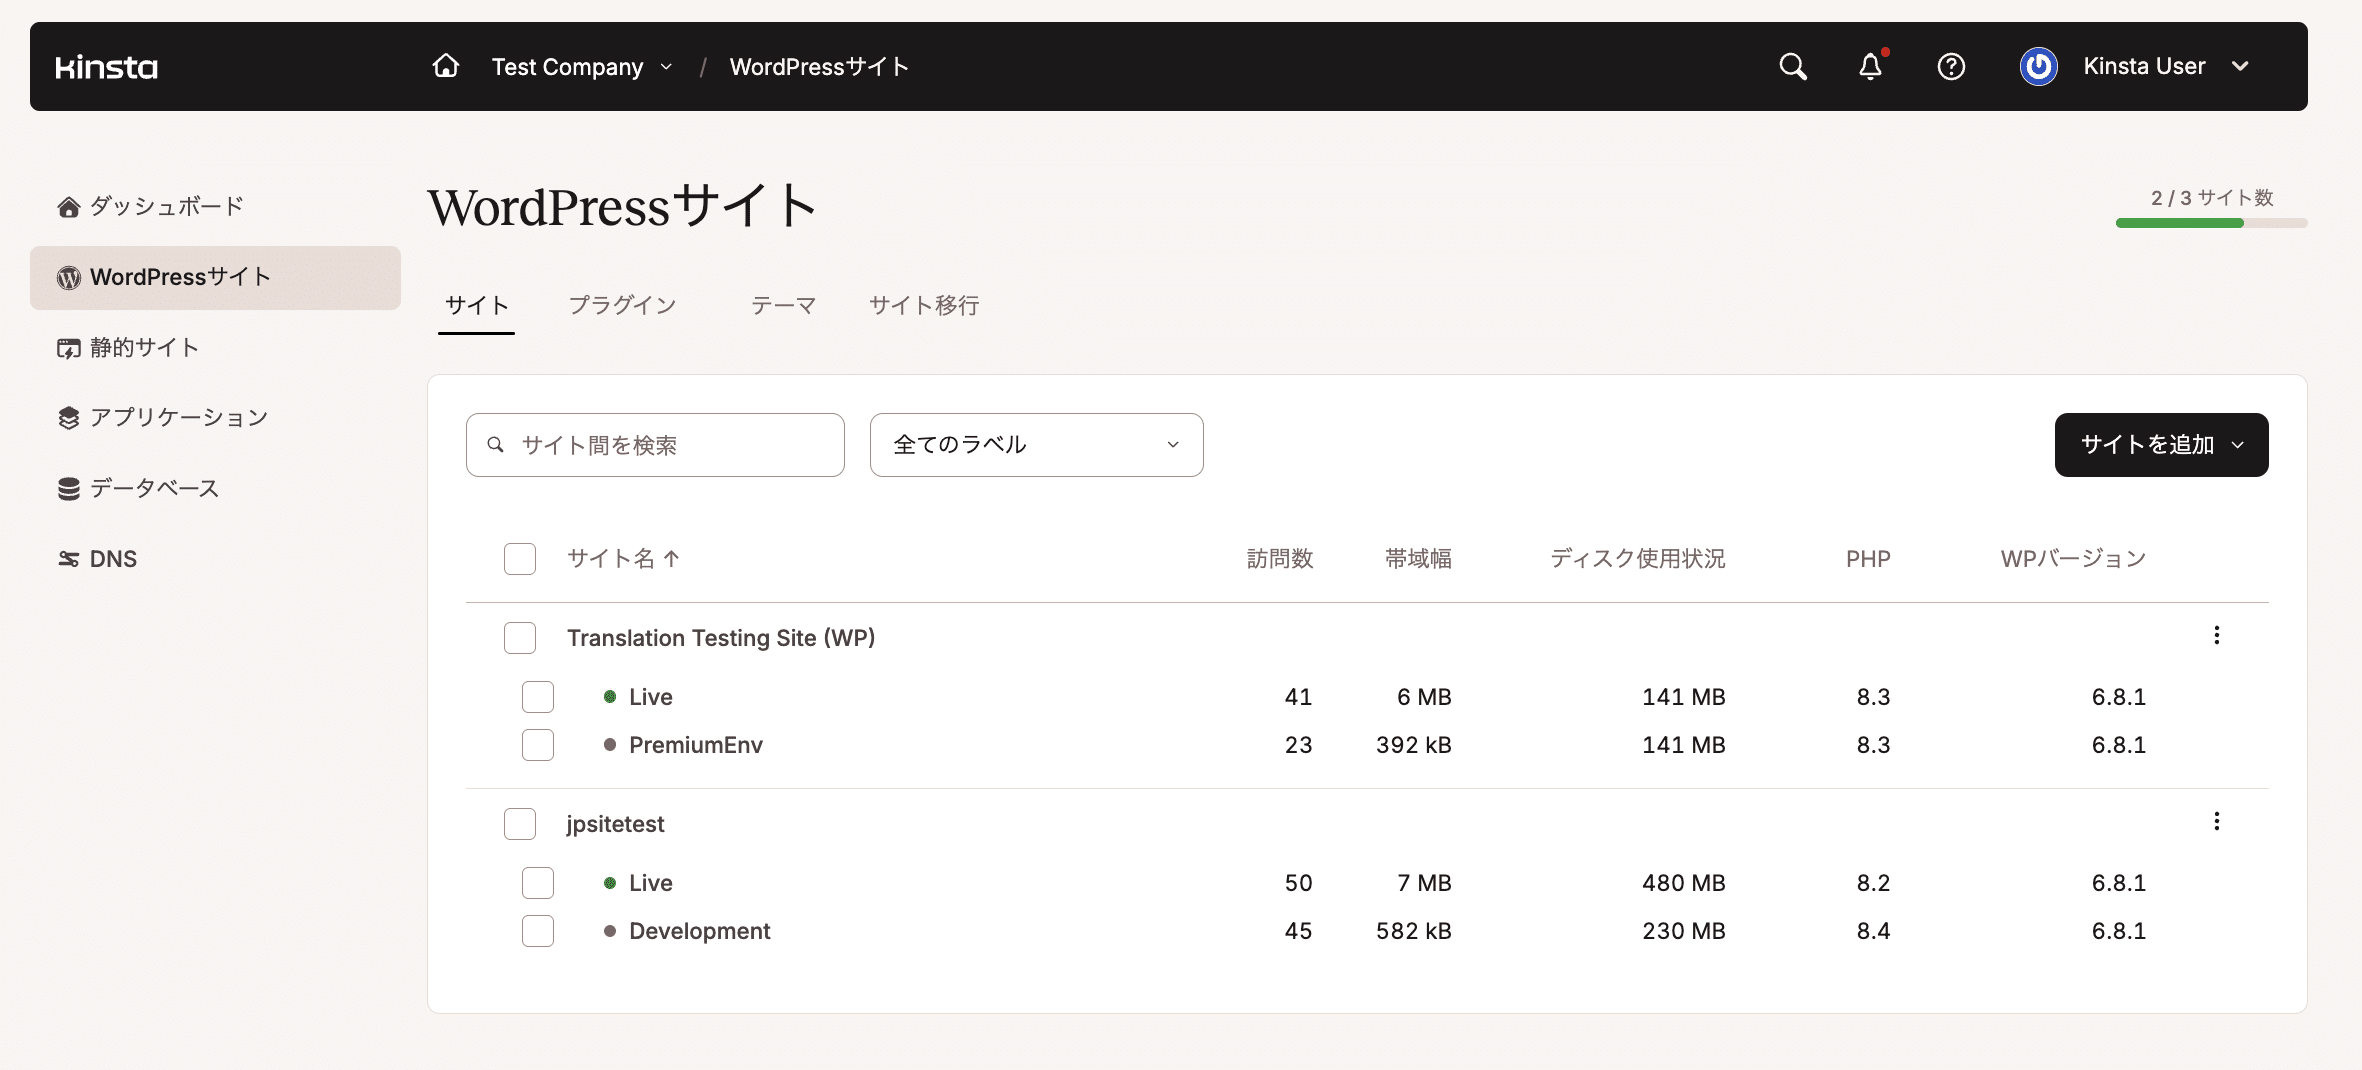Image resolution: width=2362 pixels, height=1070 pixels.
Task: Select 静的サイト in the sidebar
Action: pos(143,347)
